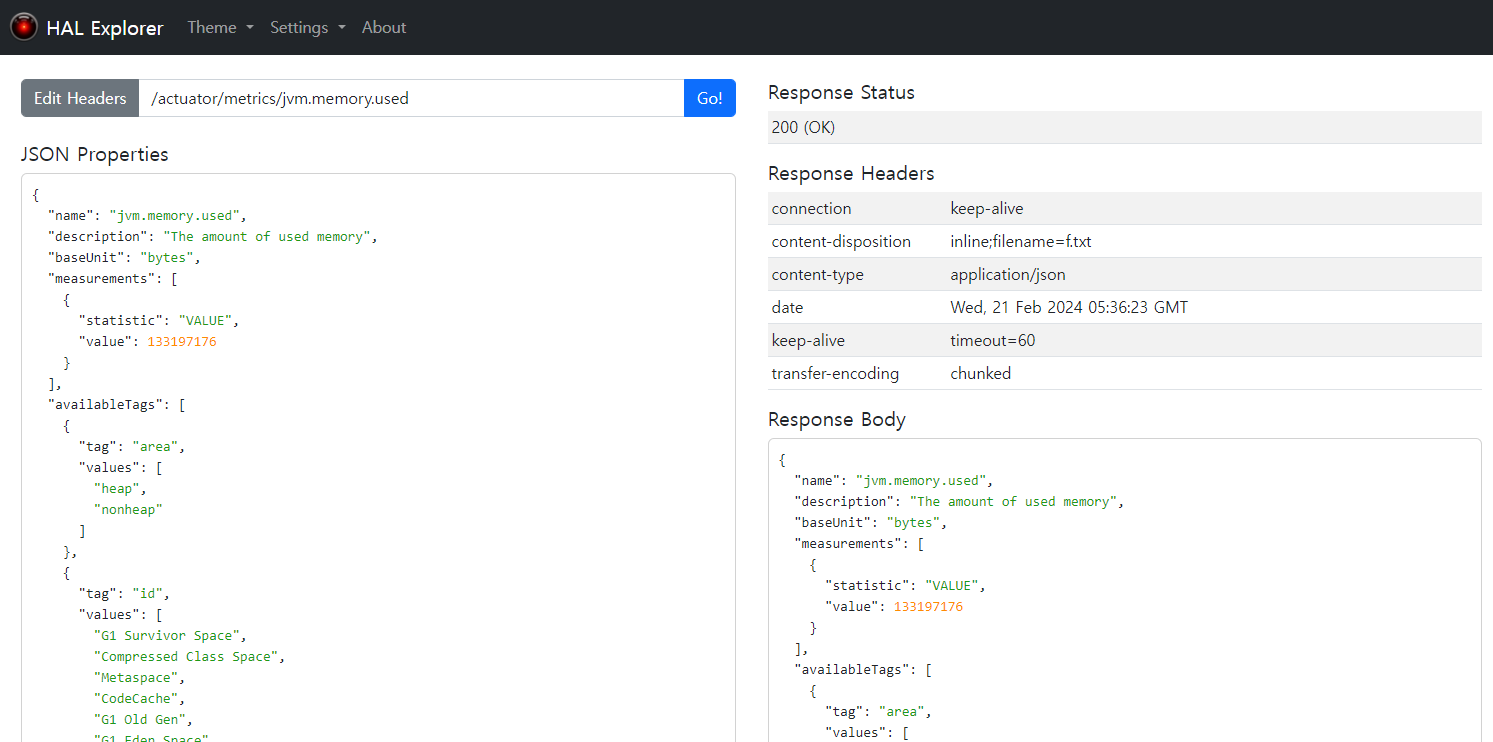This screenshot has width=1493, height=742.
Task: Click the JSON Properties heading
Action: [95, 154]
